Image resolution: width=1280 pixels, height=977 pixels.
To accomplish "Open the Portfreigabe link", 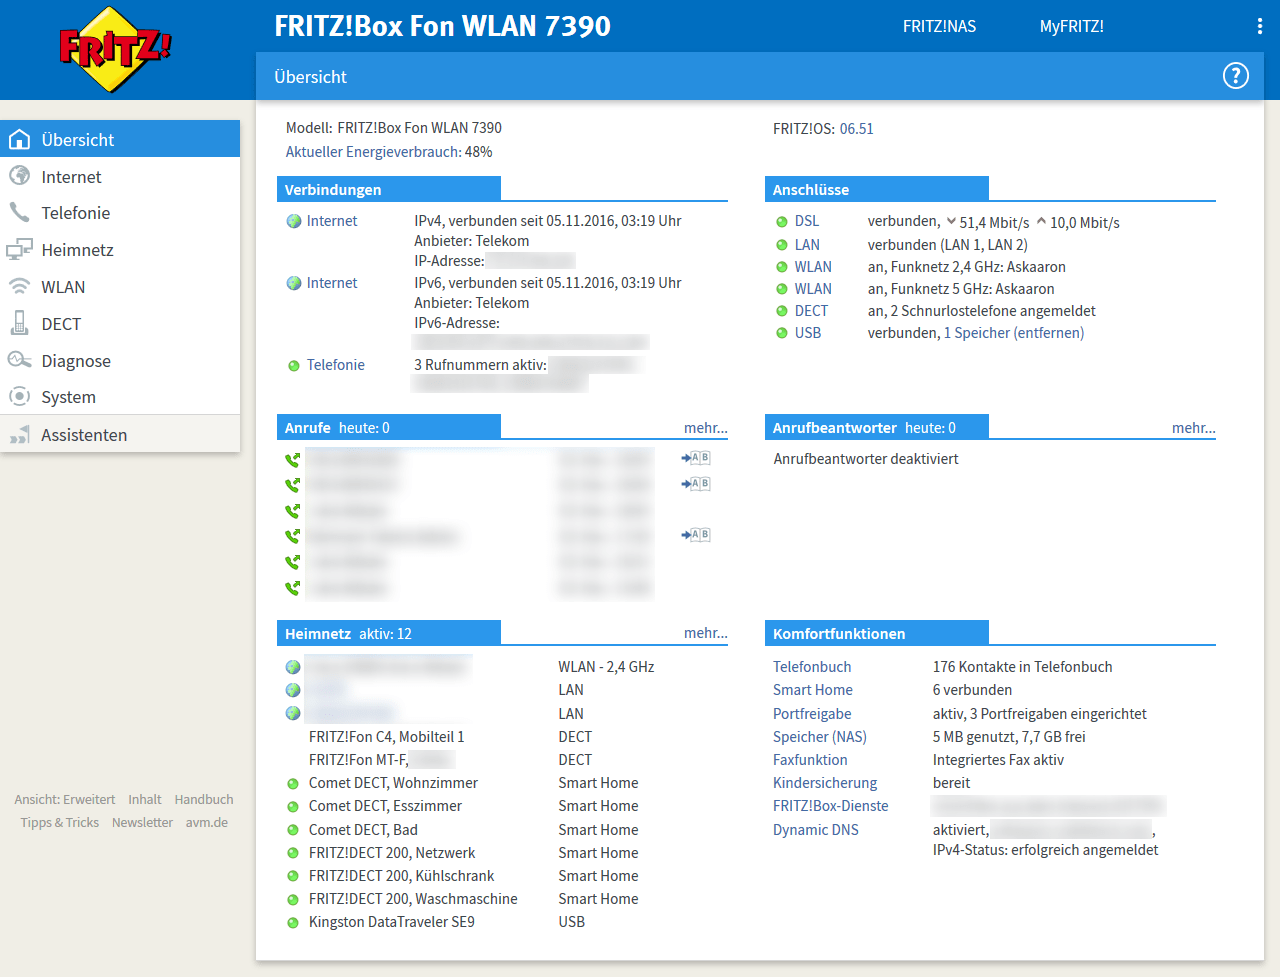I will pyautogui.click(x=812, y=714).
